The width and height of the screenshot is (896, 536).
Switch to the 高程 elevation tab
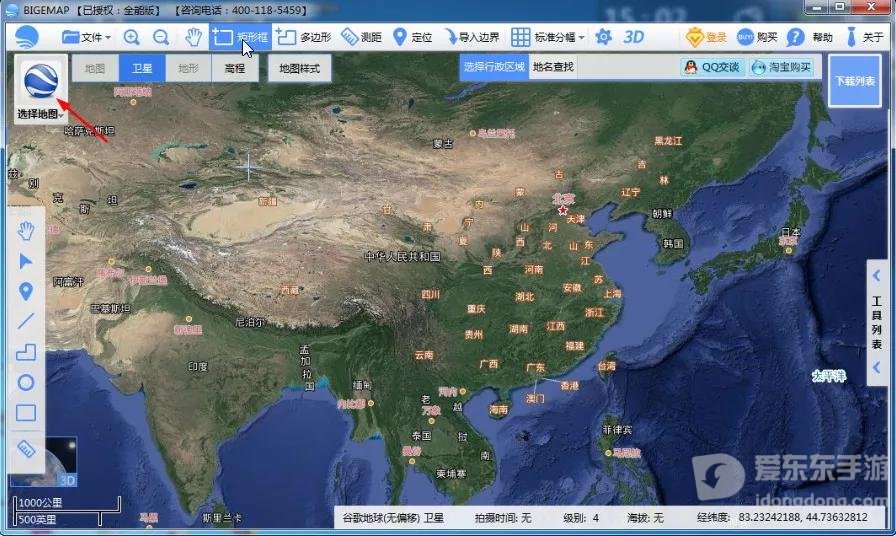coord(235,69)
